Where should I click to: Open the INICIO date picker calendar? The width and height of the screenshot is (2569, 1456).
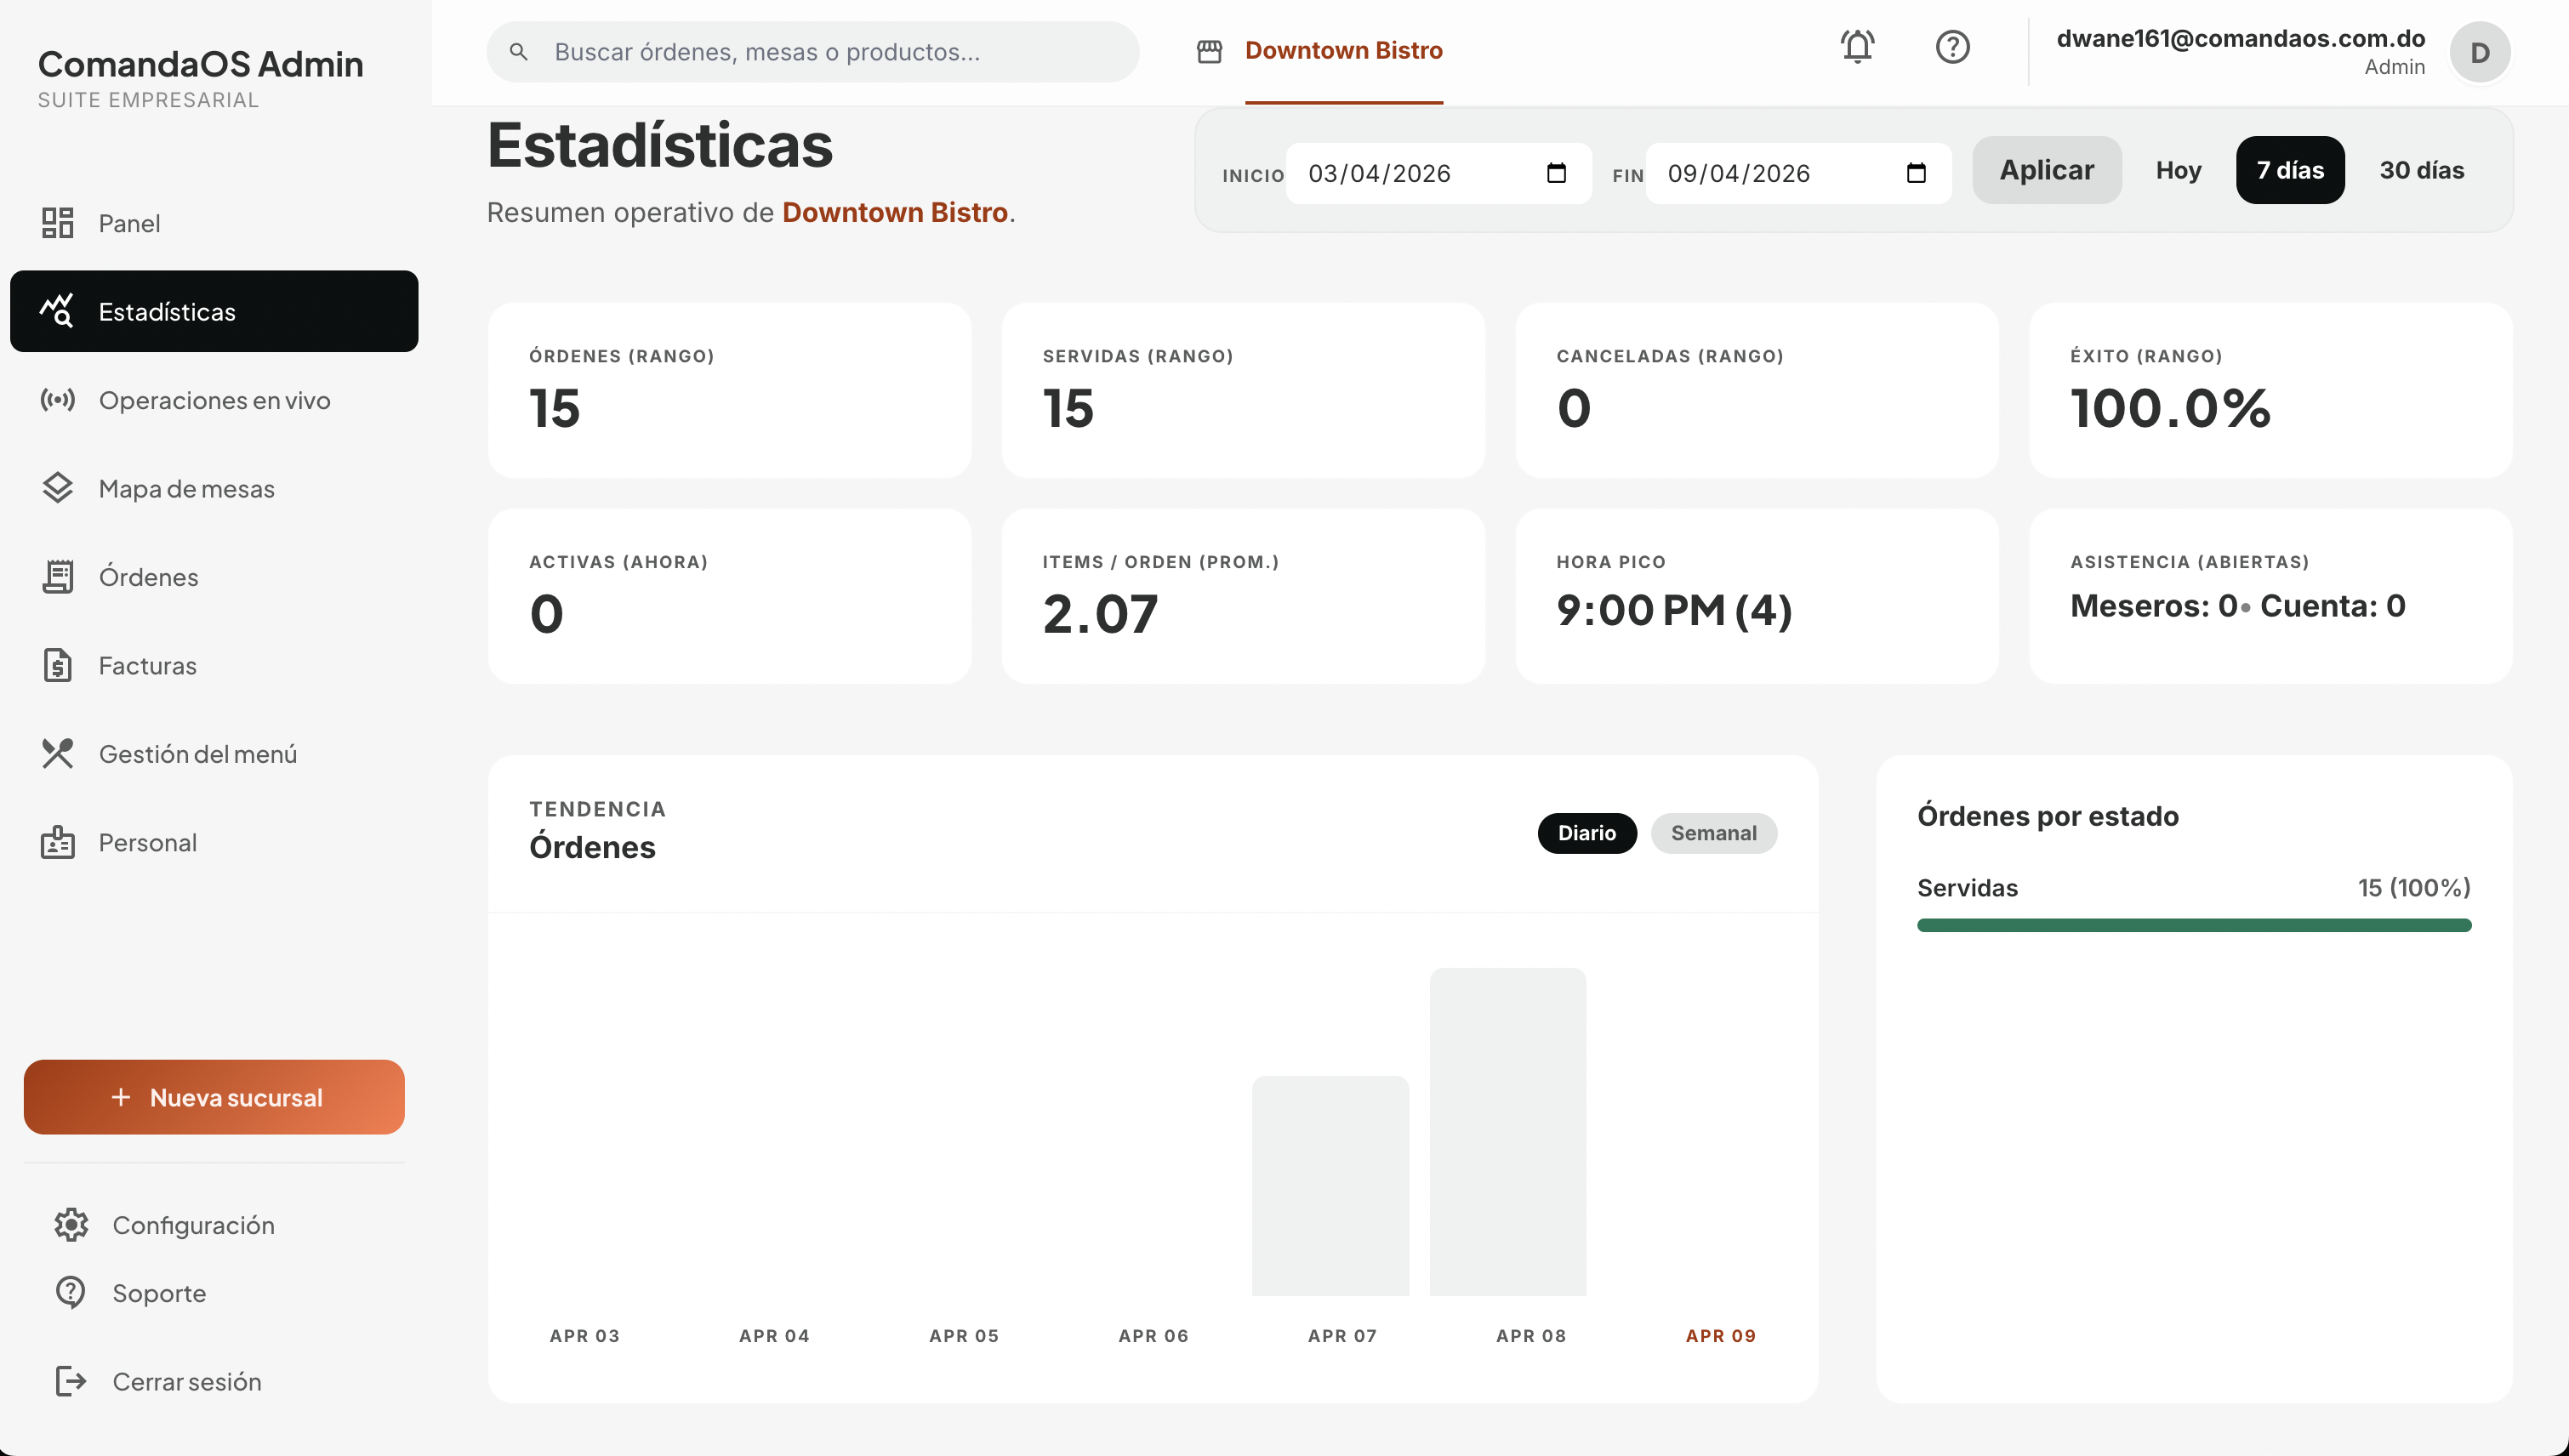pyautogui.click(x=1556, y=173)
